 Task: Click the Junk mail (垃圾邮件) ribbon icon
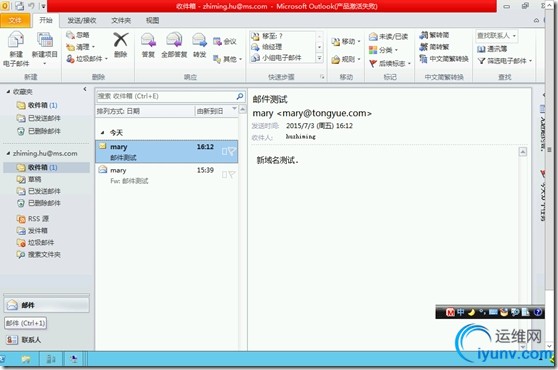[70, 59]
